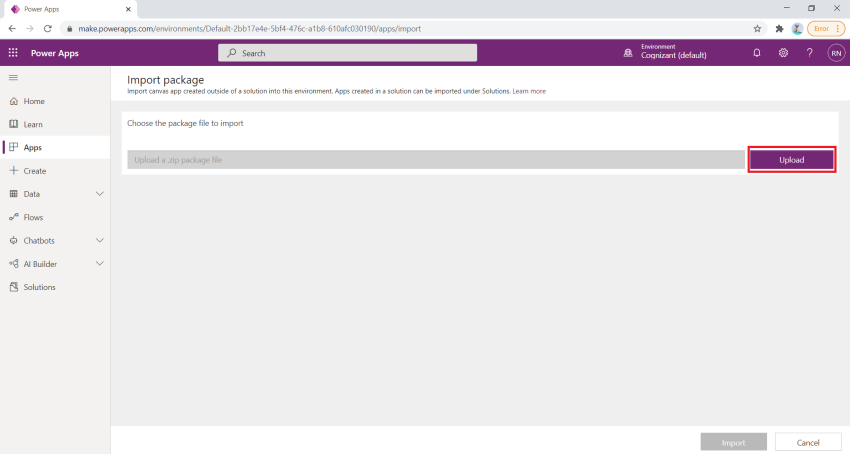
Task: Collapse the left navigation hamburger menu
Action: [x=14, y=78]
